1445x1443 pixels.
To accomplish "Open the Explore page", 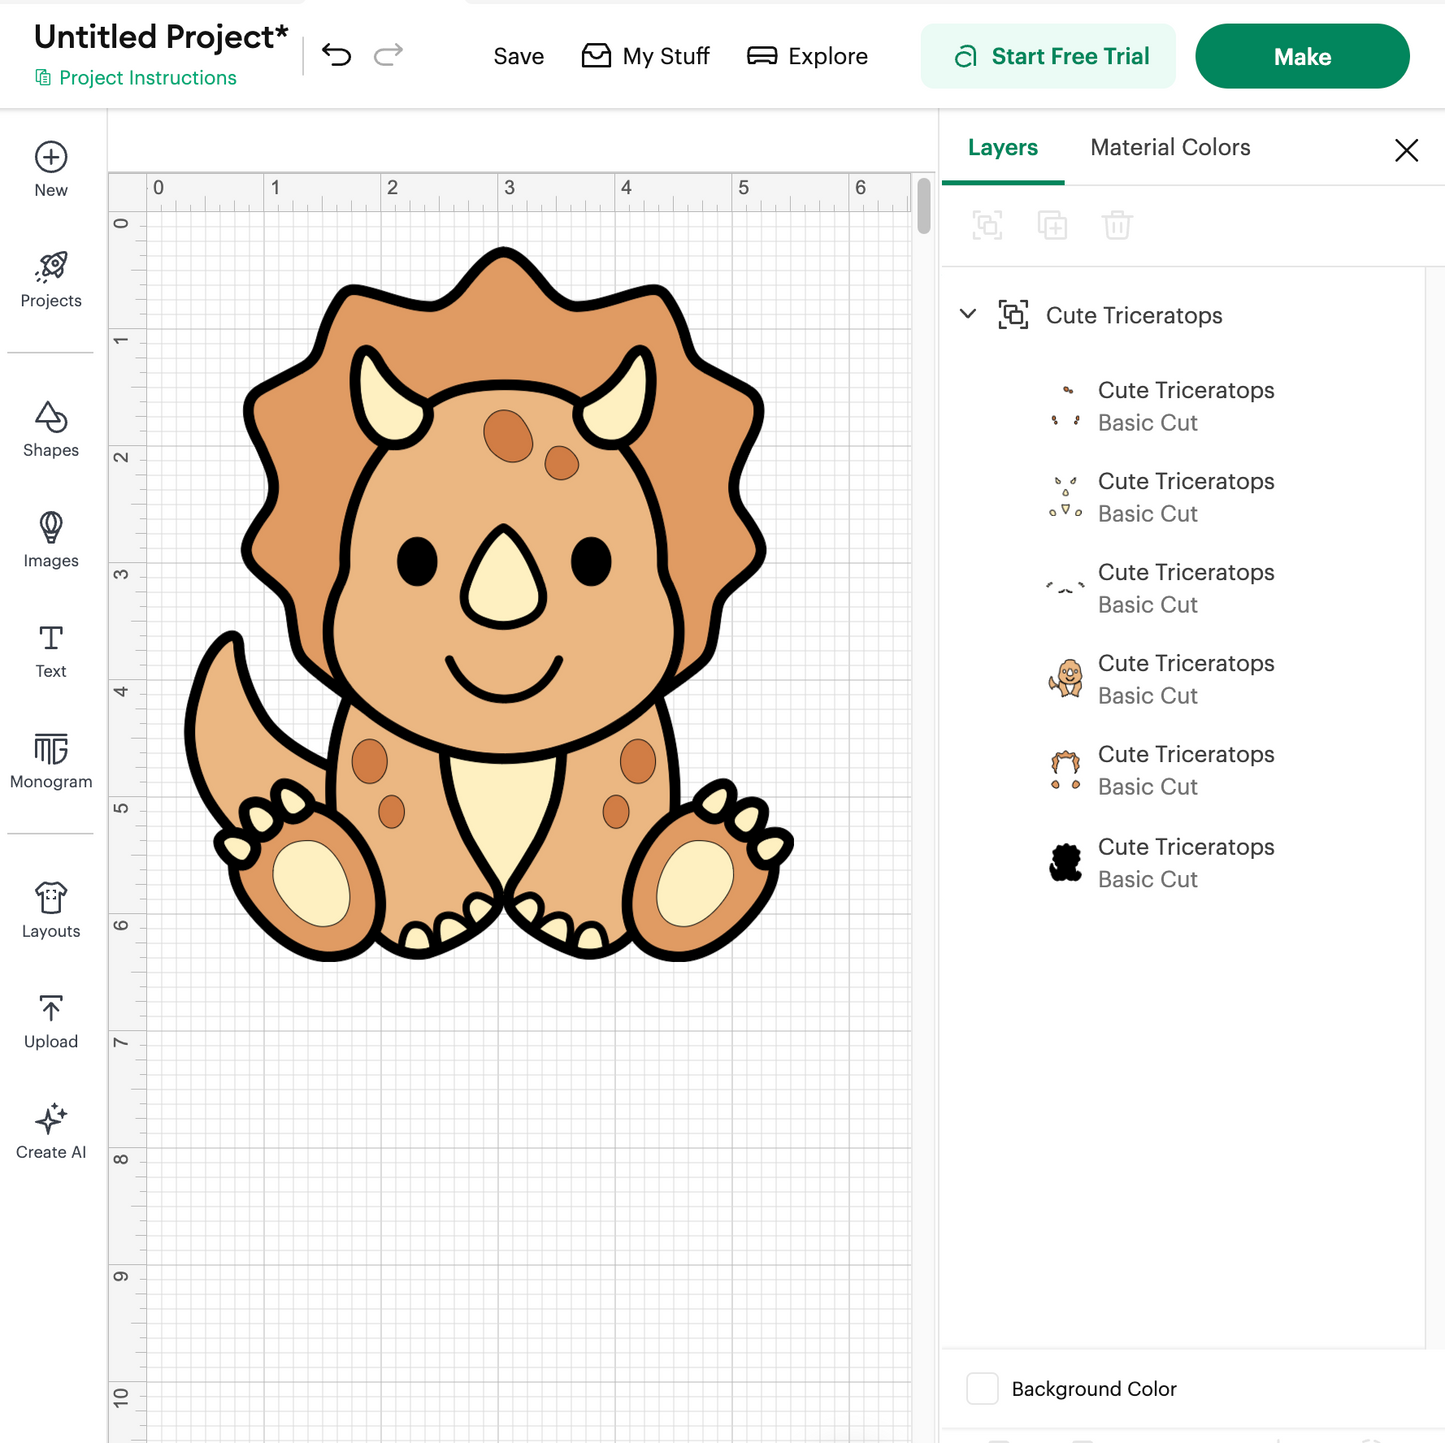I will point(807,56).
